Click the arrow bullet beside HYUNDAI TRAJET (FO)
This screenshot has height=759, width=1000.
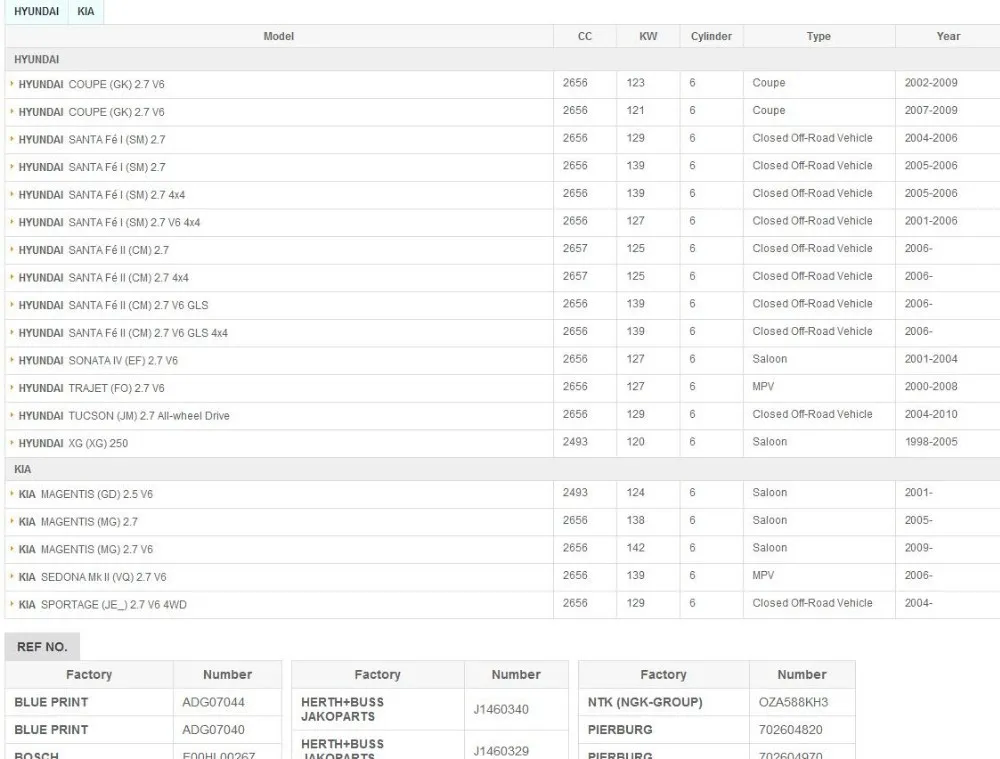click(11, 387)
